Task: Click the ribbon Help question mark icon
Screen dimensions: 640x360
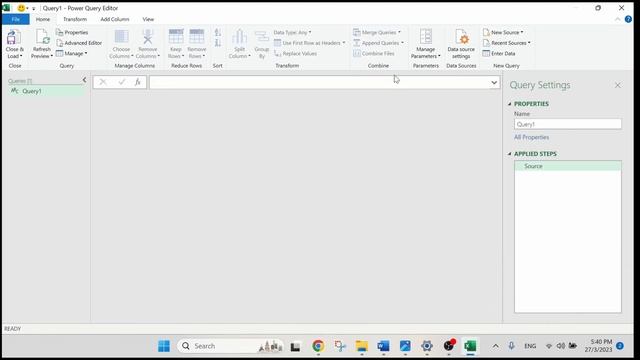Action: (x=628, y=19)
